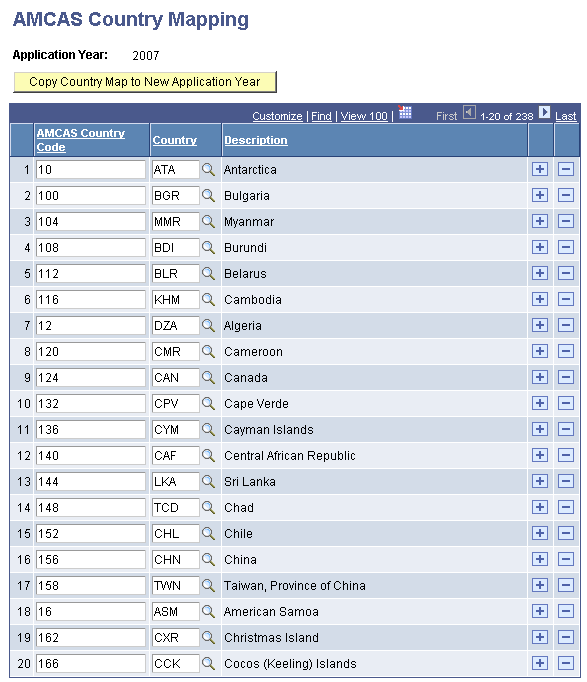This screenshot has width=587, height=682.
Task: Delete the Cambodia row
Action: 566,299
